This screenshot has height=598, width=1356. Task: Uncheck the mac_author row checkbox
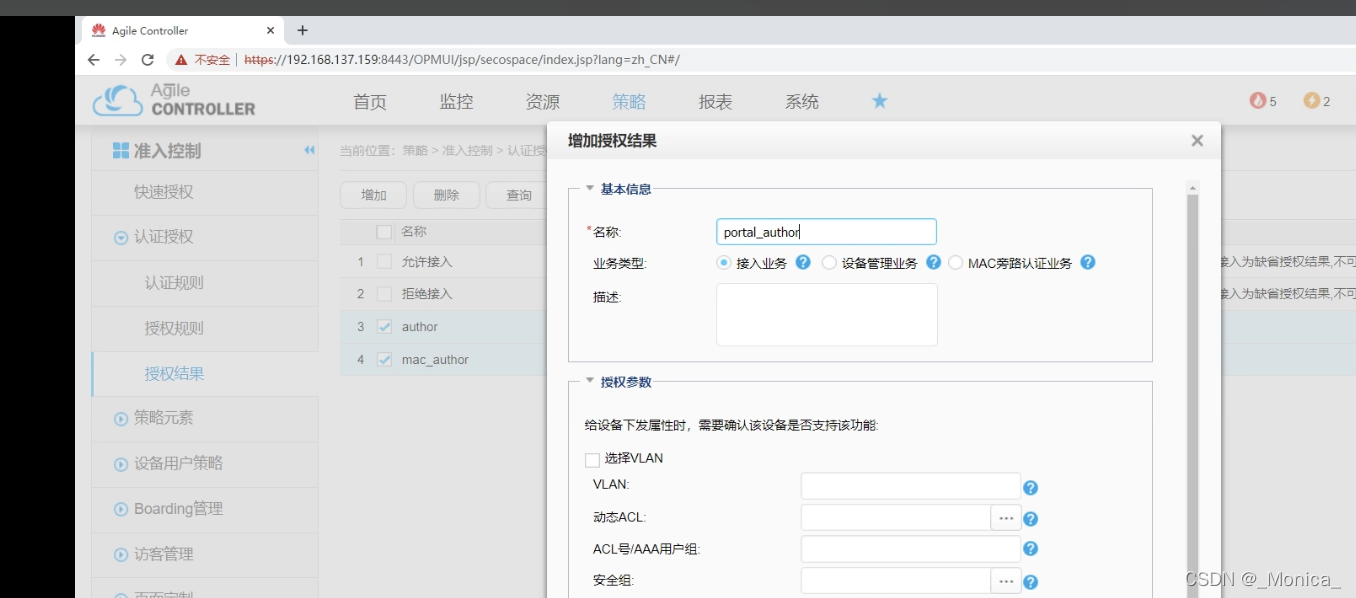(x=384, y=359)
